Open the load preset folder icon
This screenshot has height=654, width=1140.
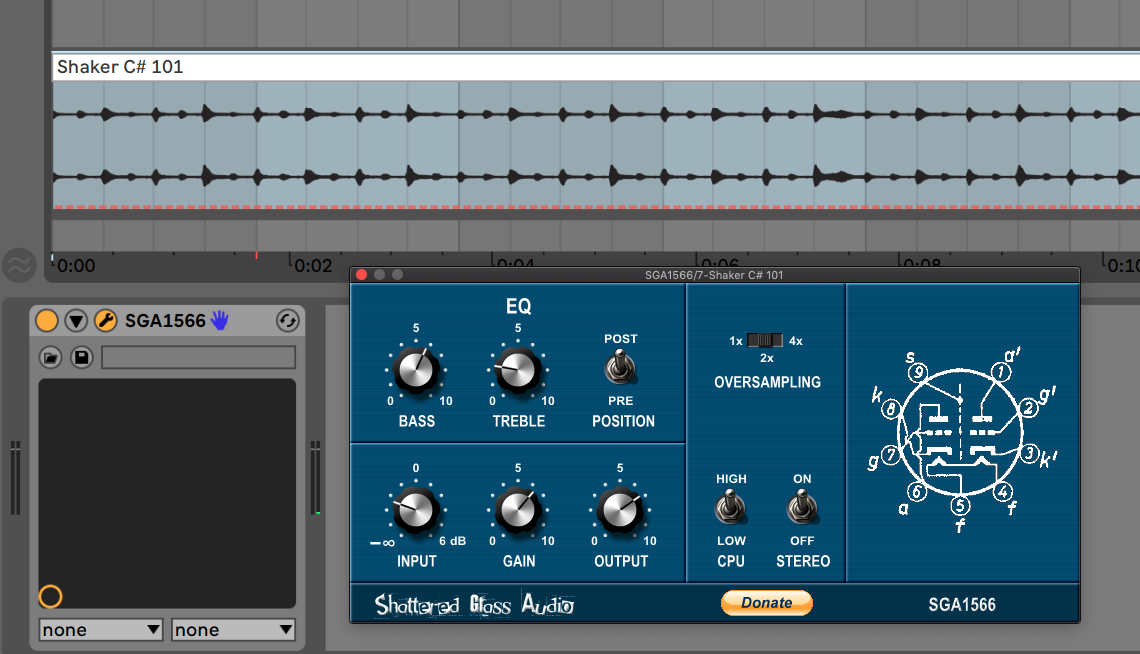click(x=50, y=357)
